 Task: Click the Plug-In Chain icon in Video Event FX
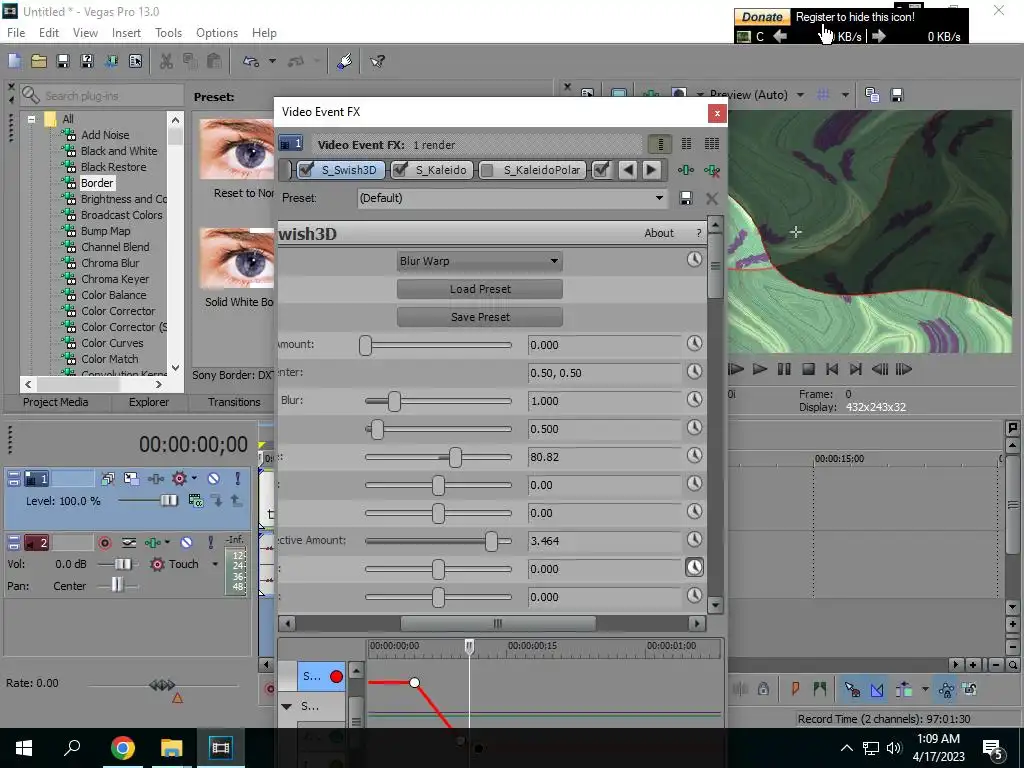pyautogui.click(x=685, y=170)
